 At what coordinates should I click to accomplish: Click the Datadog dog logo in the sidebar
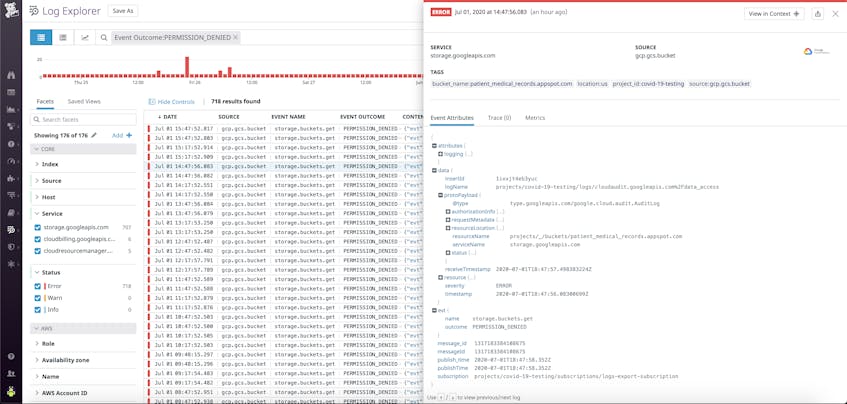coord(11,10)
